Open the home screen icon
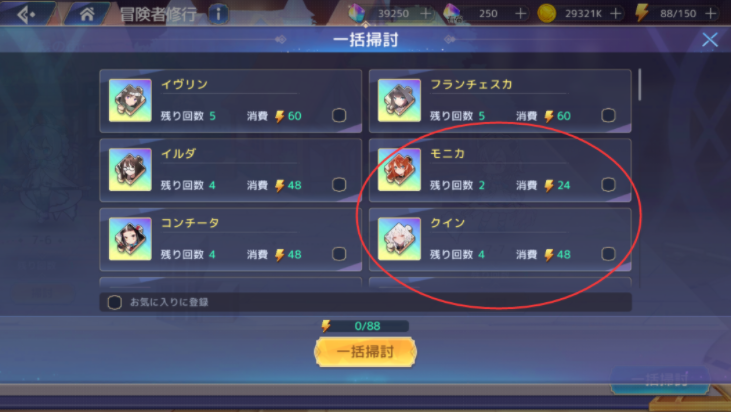This screenshot has height=412, width=731. 87,14
